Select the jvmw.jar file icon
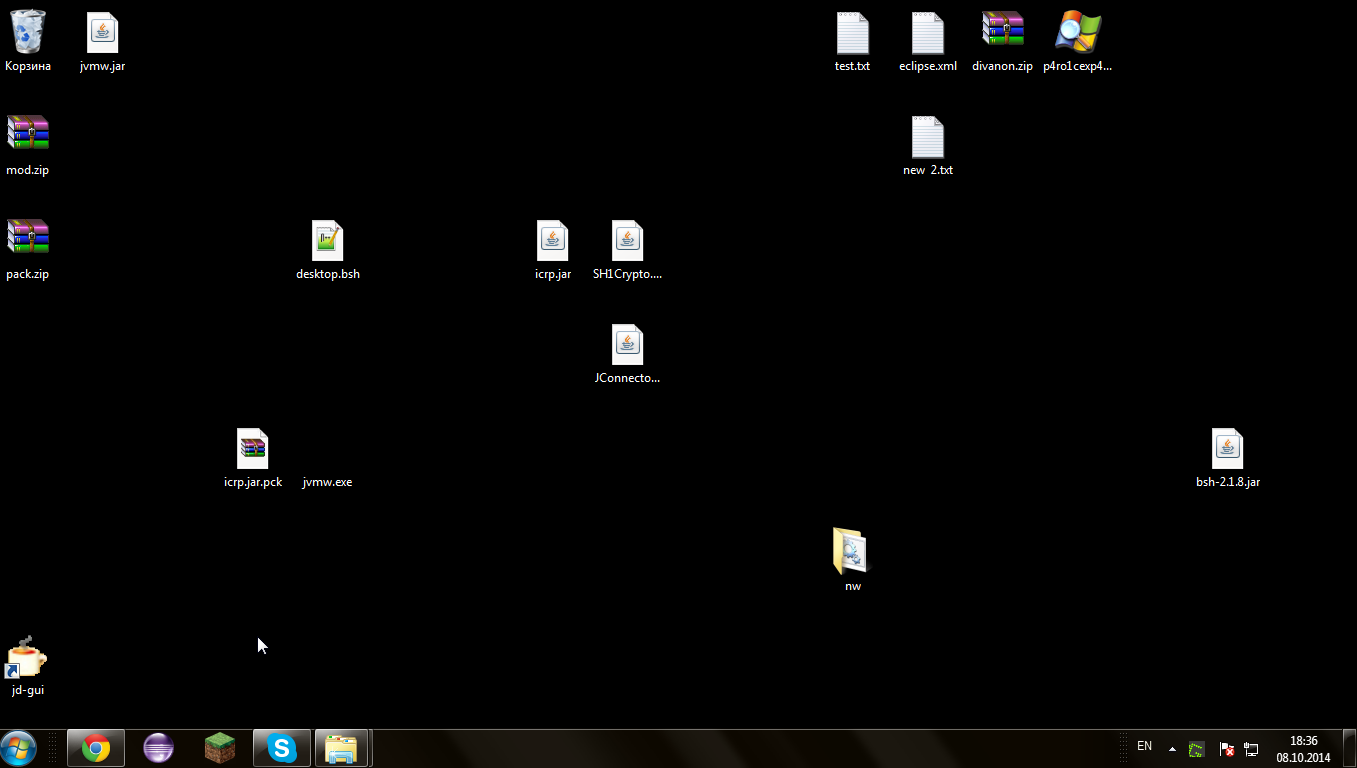 tap(102, 33)
